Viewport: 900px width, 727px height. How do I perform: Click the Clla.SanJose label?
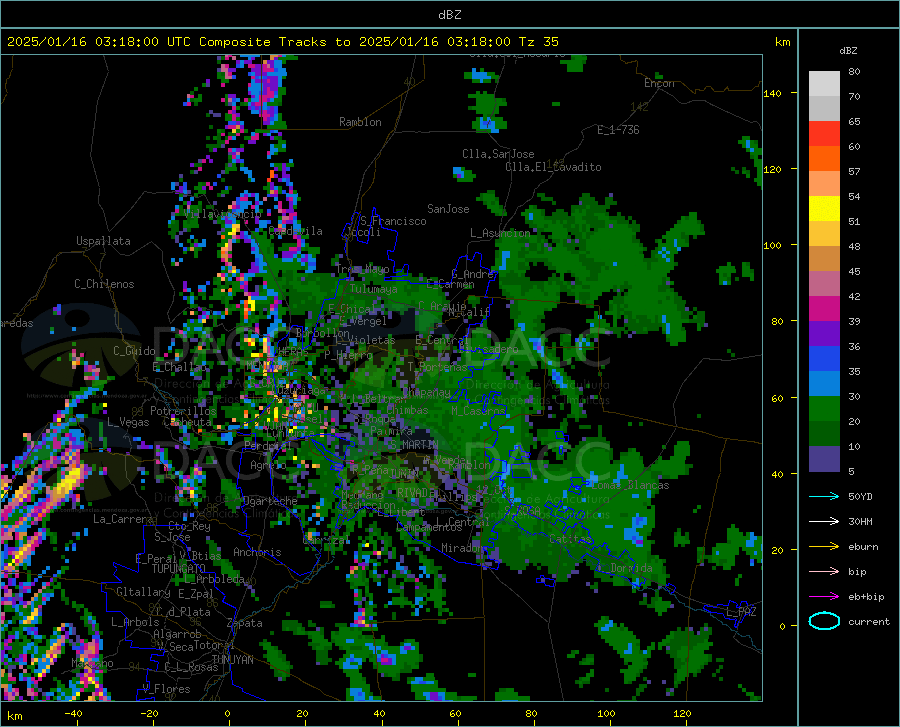point(498,154)
